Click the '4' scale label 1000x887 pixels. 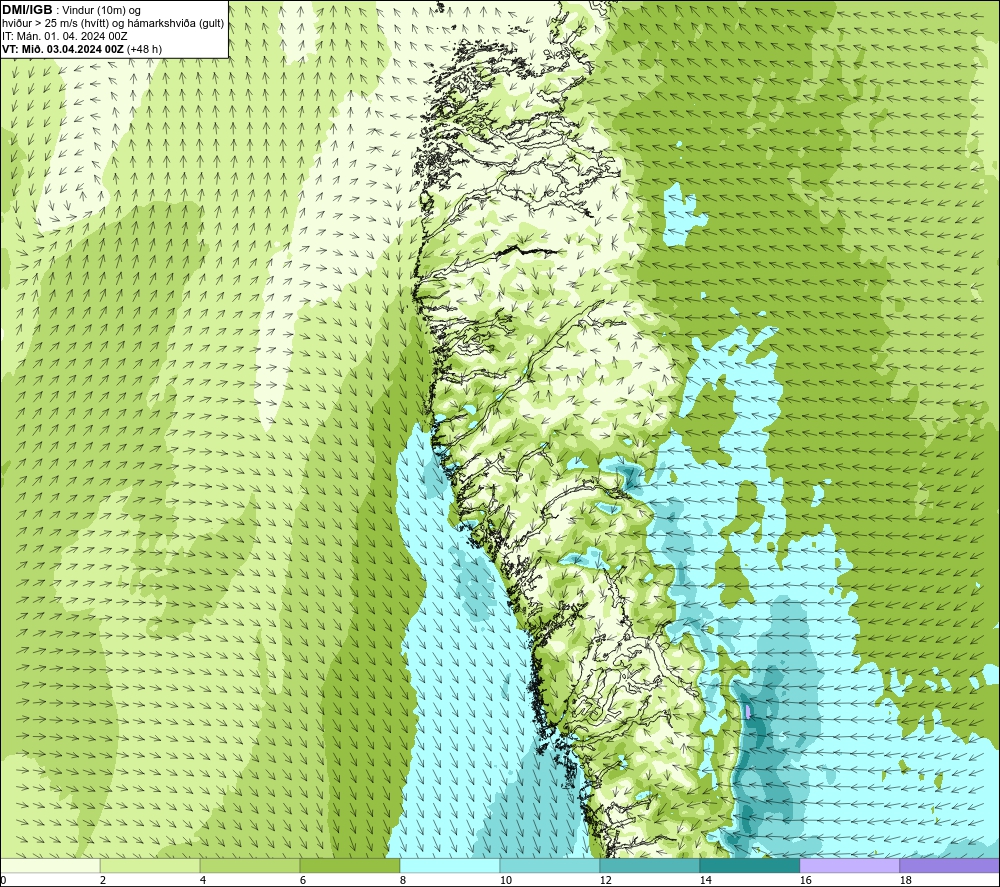point(203,880)
